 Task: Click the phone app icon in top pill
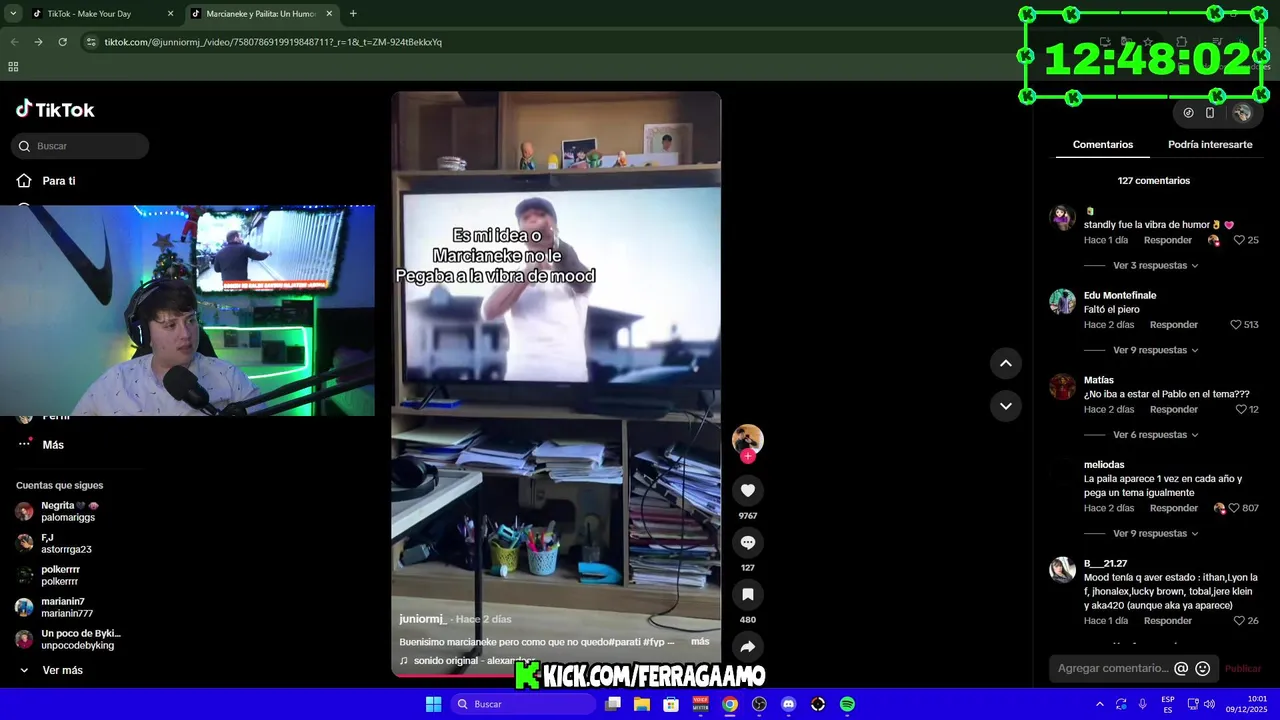(1210, 113)
